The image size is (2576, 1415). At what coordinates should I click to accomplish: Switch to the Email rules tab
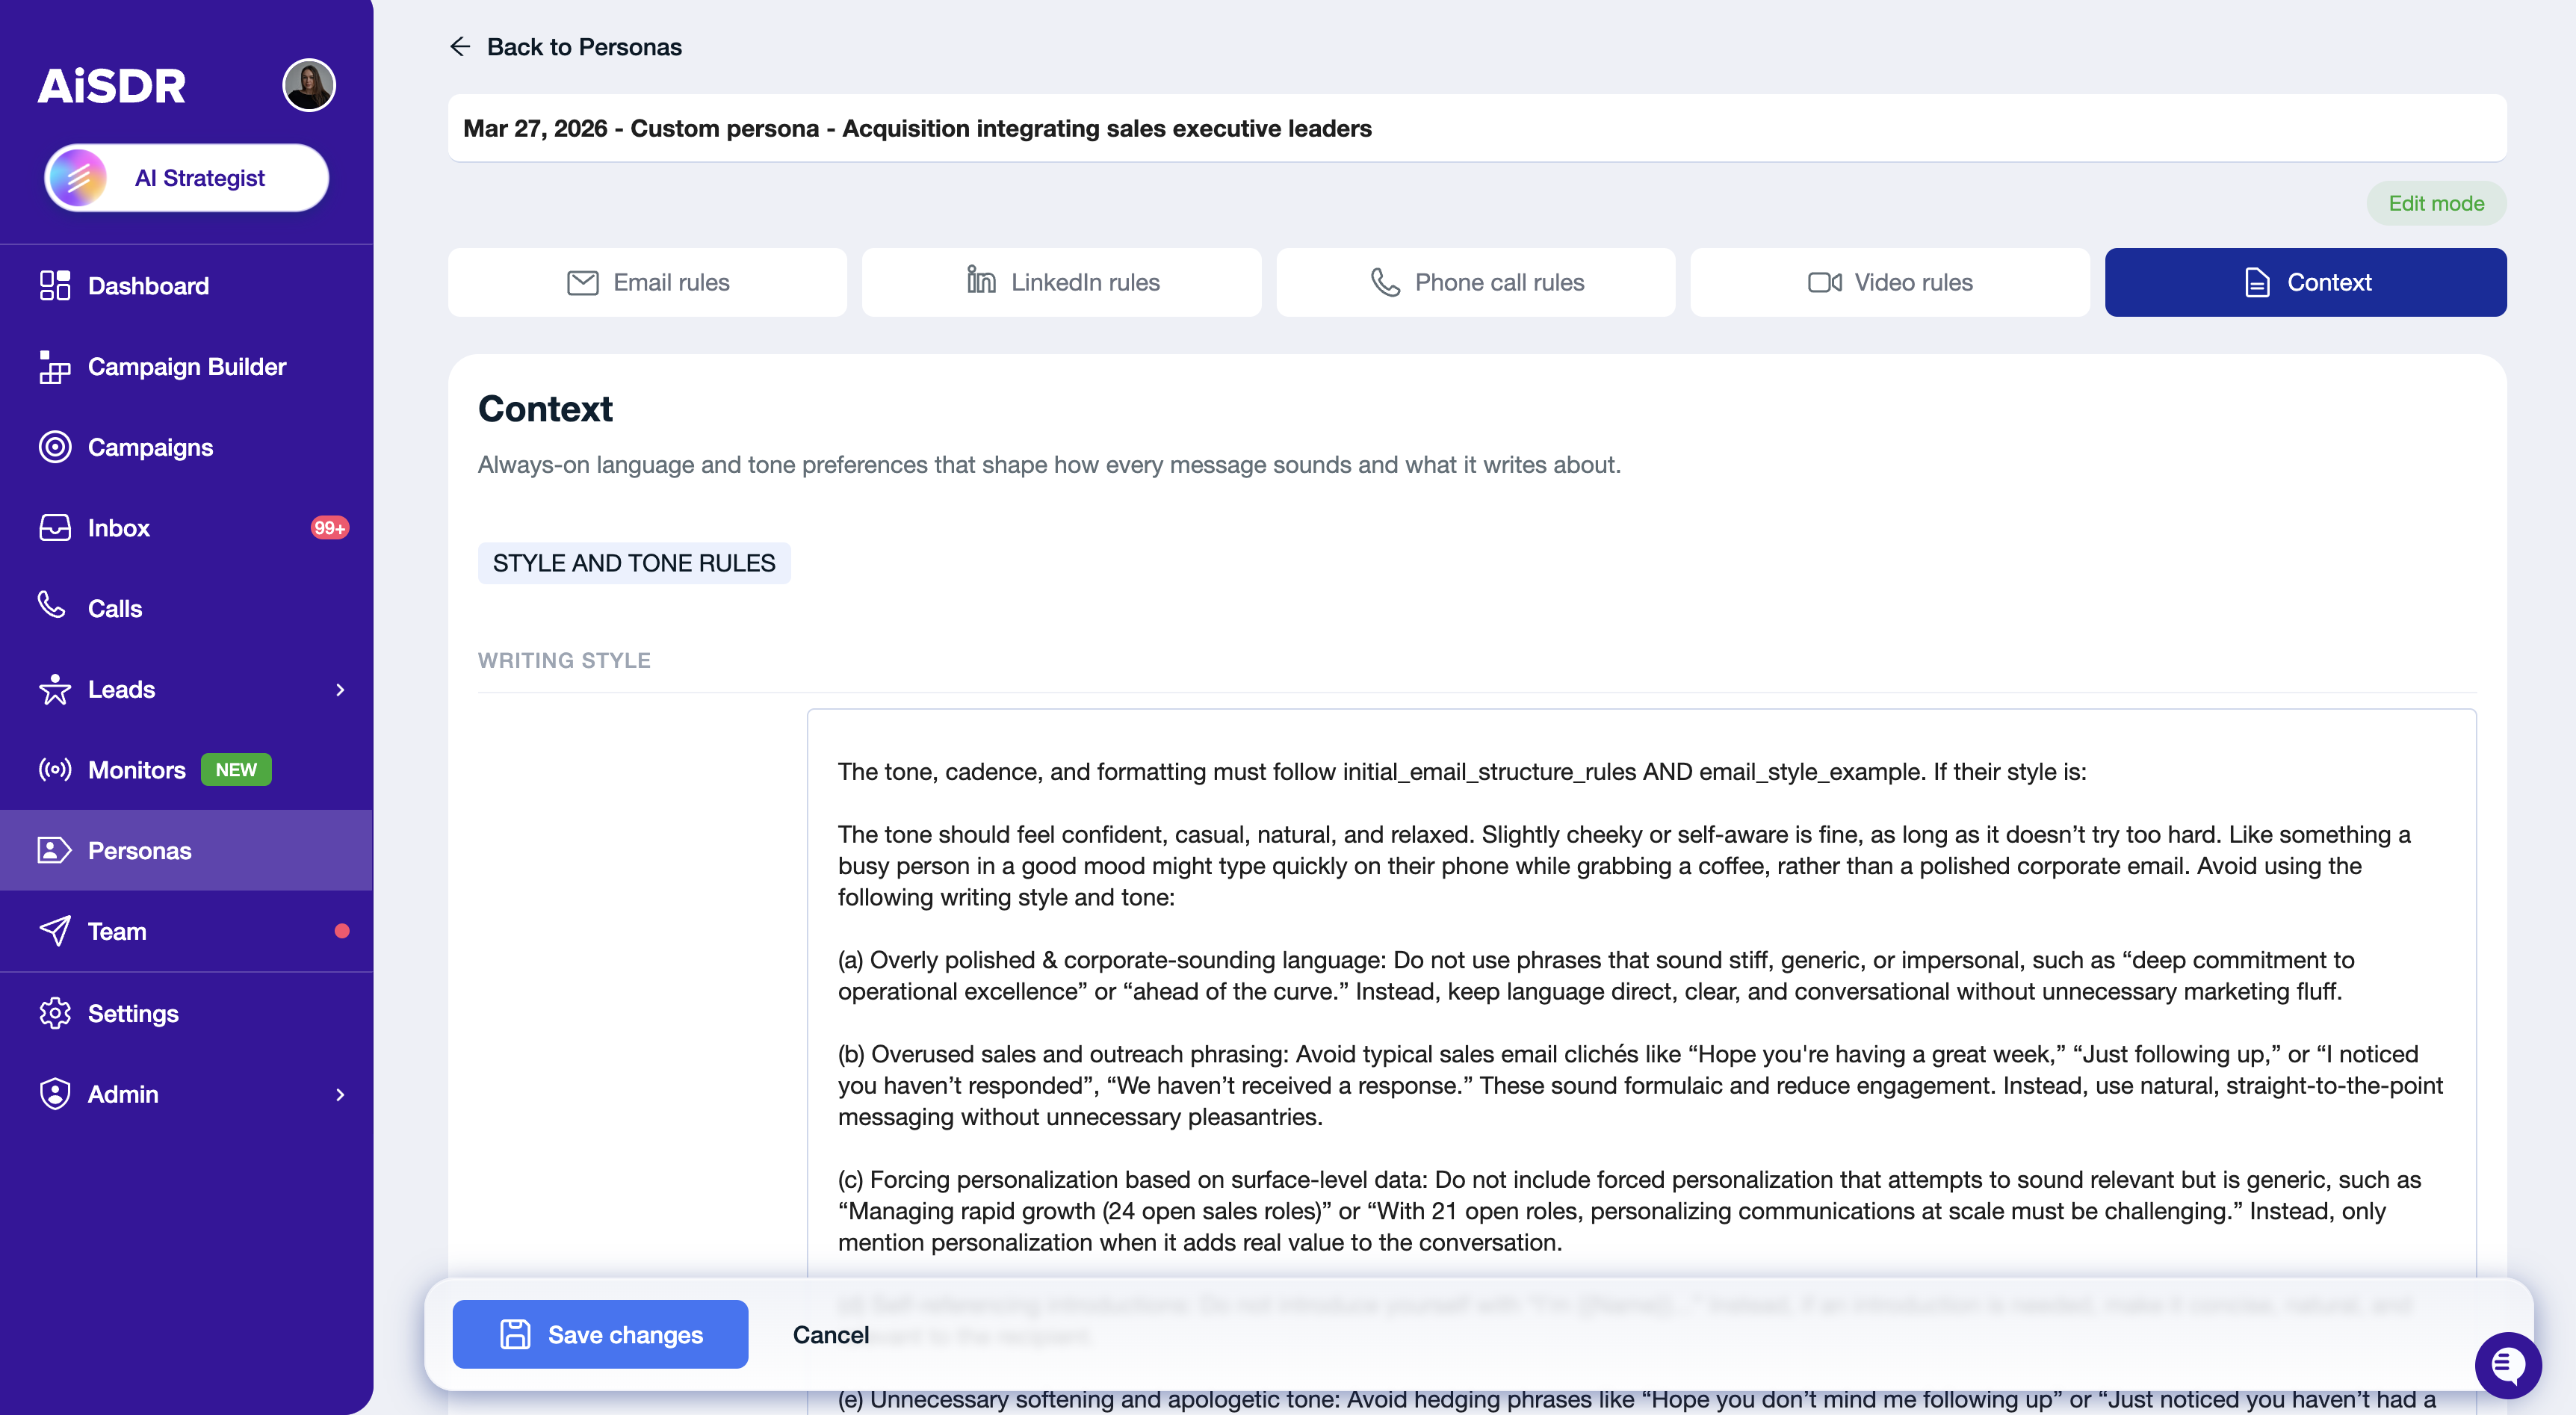pyautogui.click(x=647, y=283)
